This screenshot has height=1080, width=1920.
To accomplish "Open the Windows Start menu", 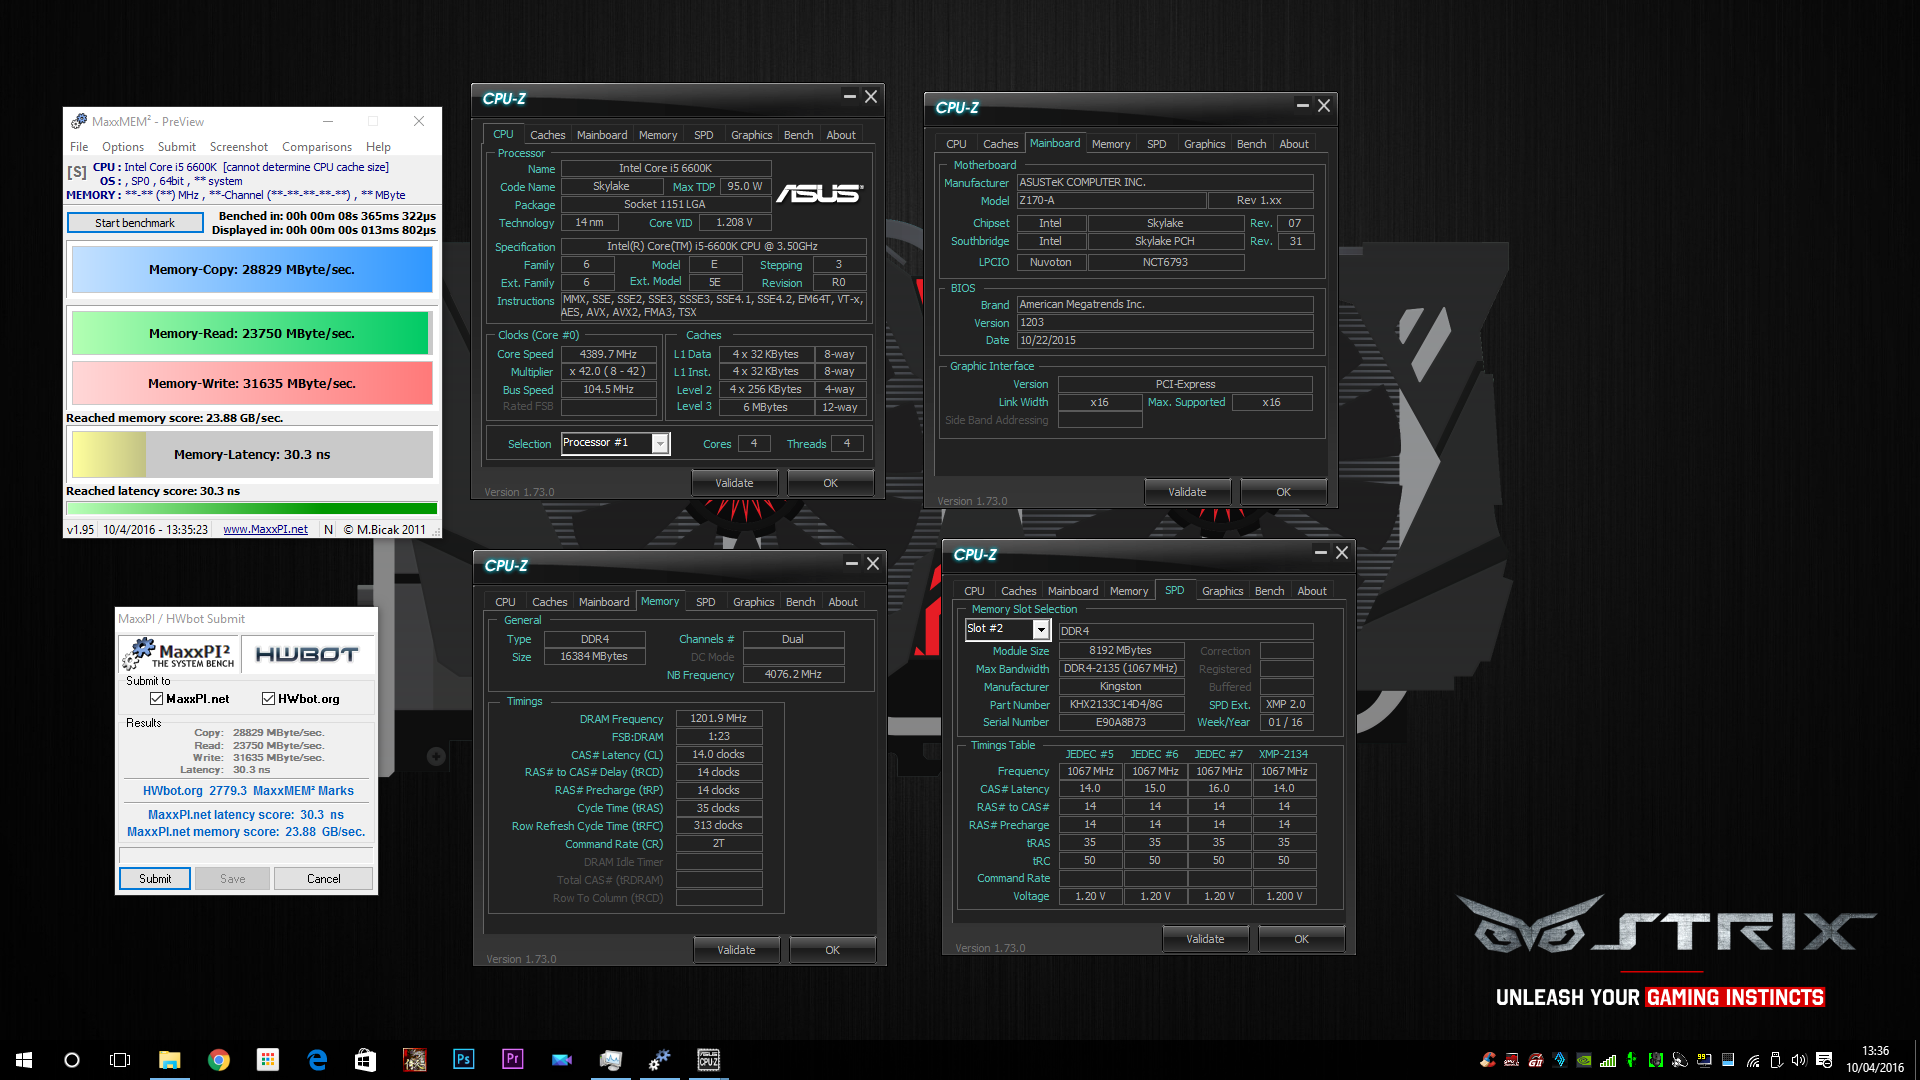I will tap(24, 1060).
